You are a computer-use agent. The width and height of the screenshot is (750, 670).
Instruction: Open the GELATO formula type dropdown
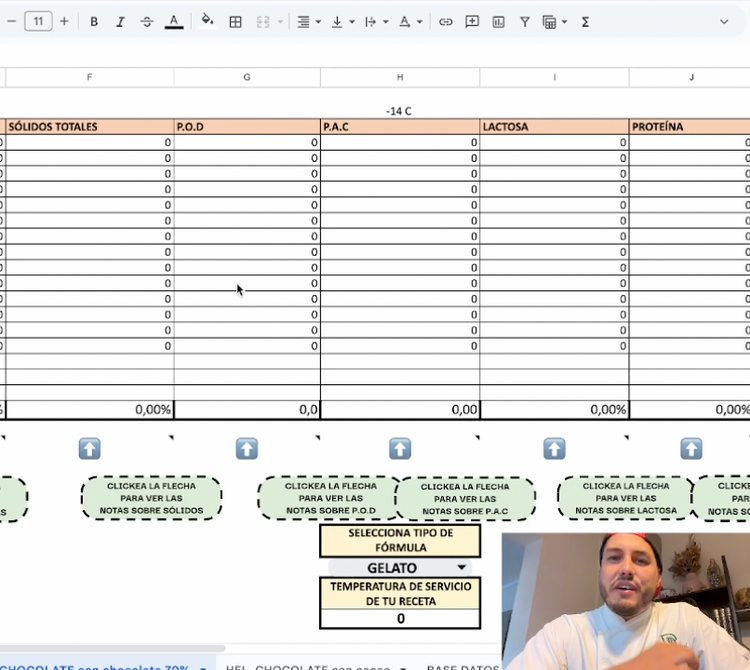click(461, 568)
